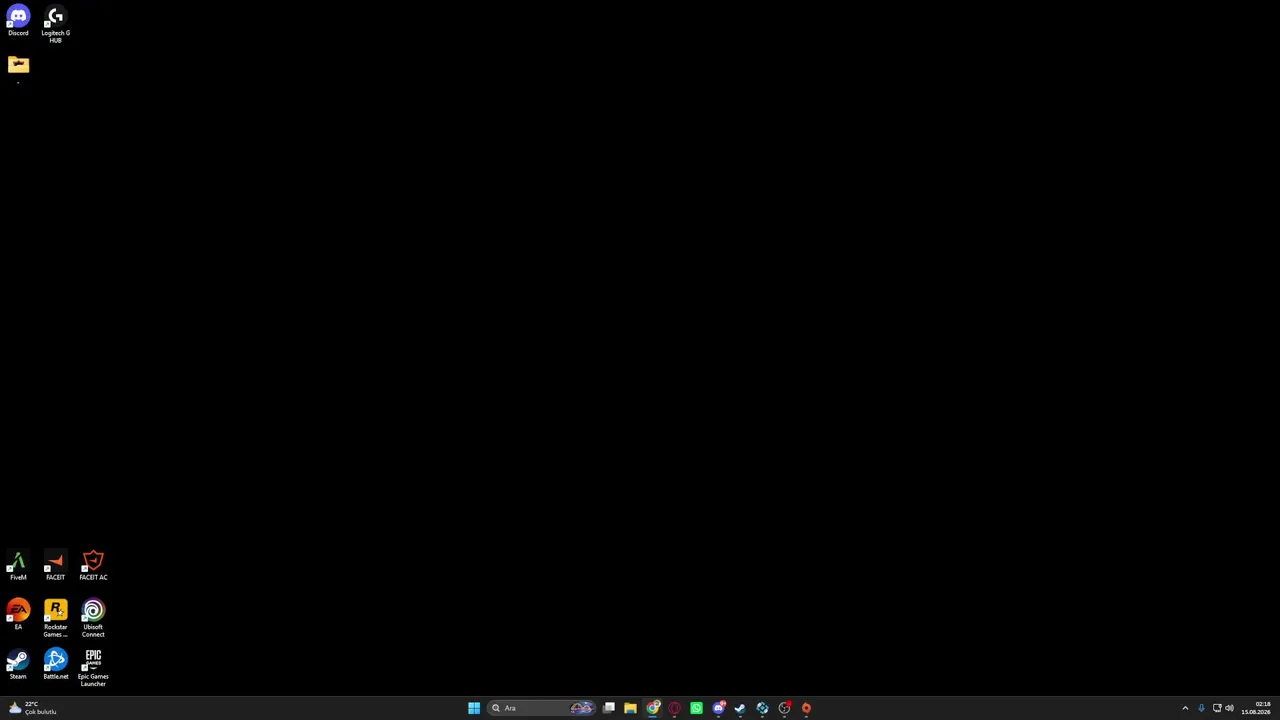This screenshot has height=720, width=1280.
Task: Open the weather widget showing 22°C
Action: point(32,708)
